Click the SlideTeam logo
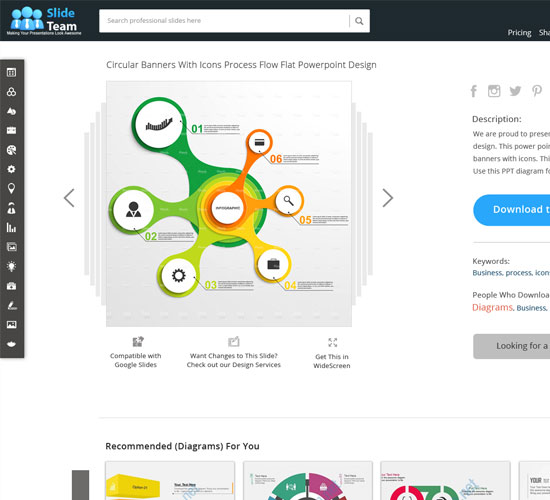The height and width of the screenshot is (500, 550). 44,21
